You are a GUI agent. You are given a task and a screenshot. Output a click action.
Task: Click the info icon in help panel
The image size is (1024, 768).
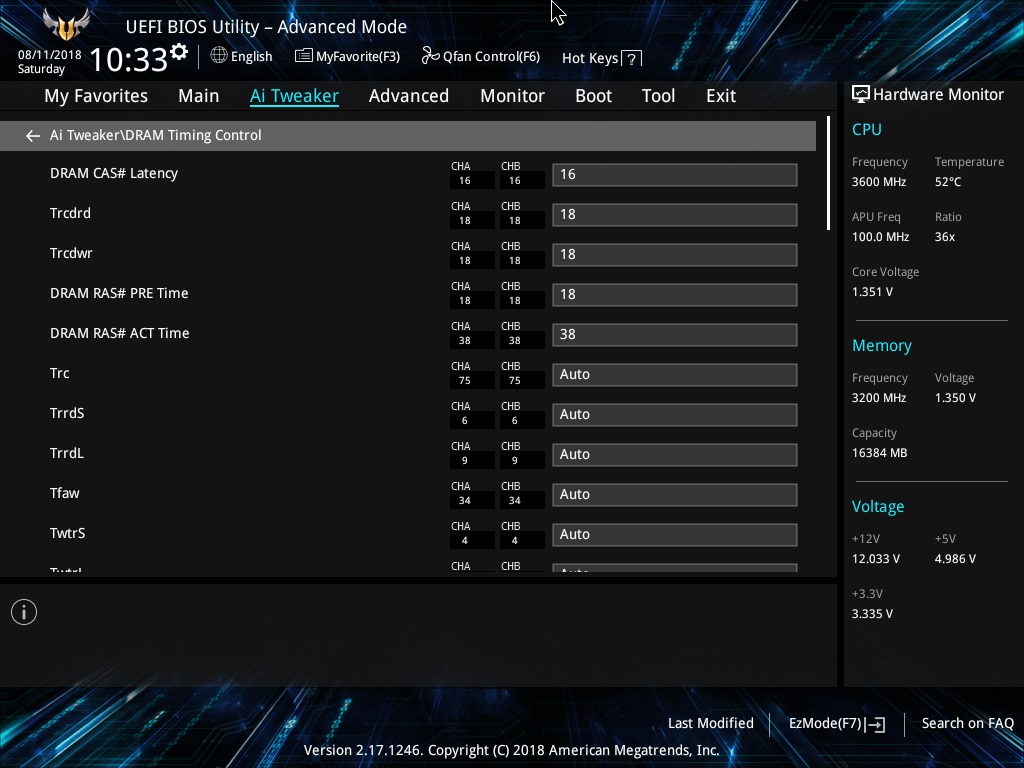pyautogui.click(x=24, y=612)
